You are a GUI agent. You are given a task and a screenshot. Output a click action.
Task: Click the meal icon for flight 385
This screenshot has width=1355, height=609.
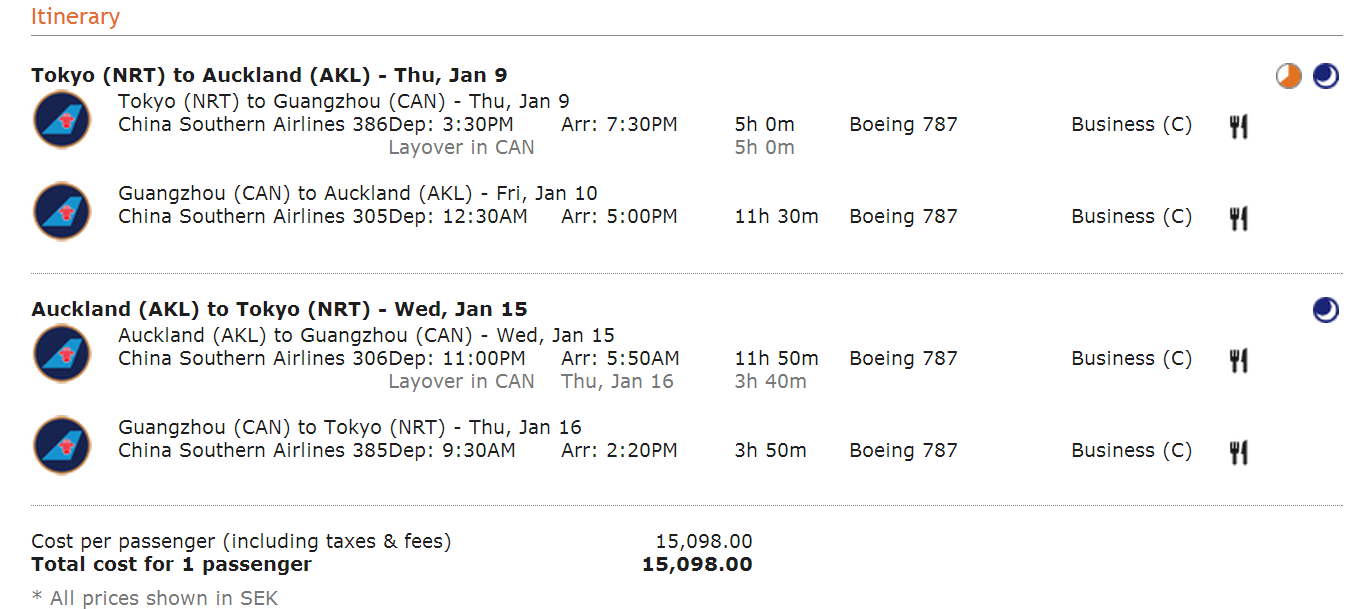[x=1238, y=452]
